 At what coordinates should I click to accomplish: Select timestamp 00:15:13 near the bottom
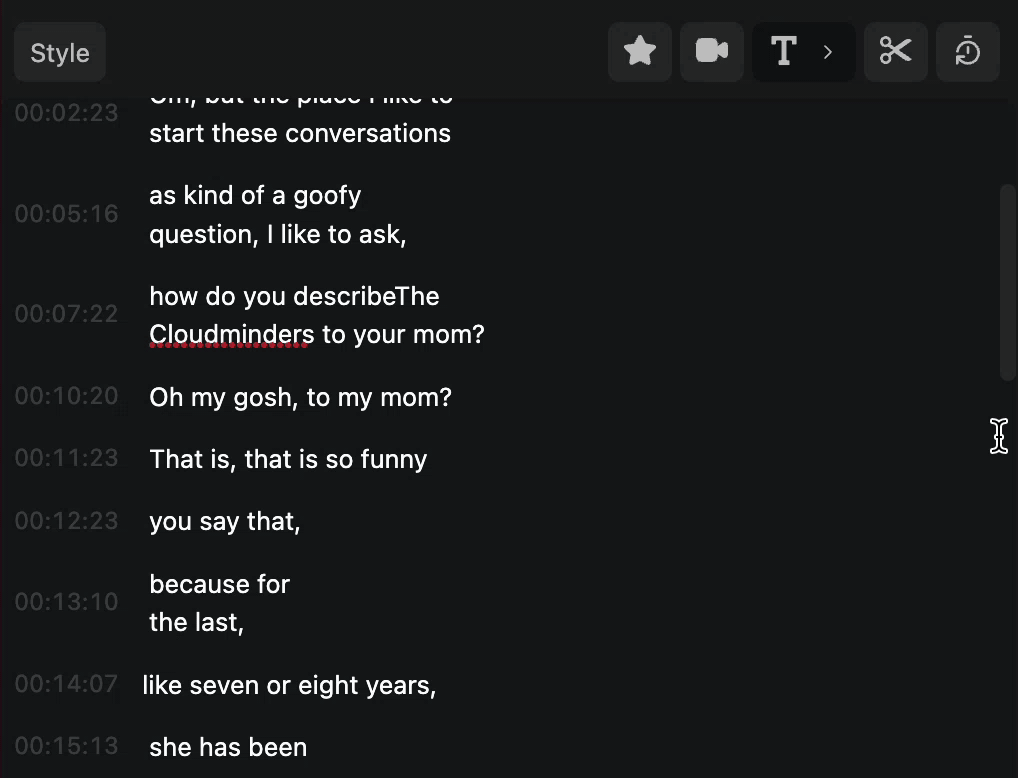click(66, 746)
